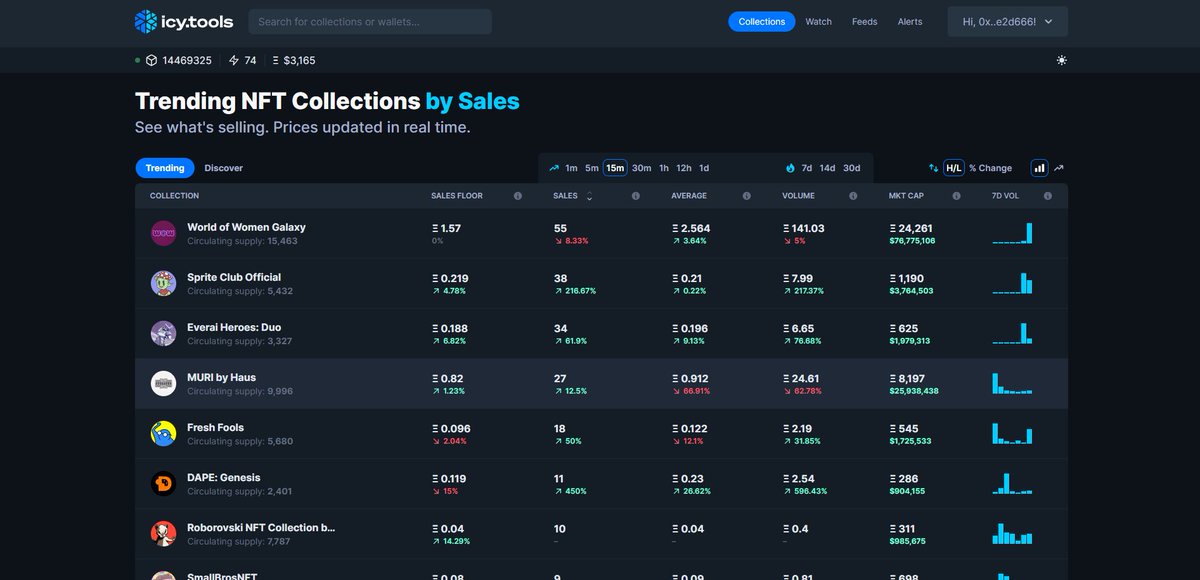The image size is (1200, 580).
Task: Open Roborovski NFT Collection link
Action: point(261,527)
